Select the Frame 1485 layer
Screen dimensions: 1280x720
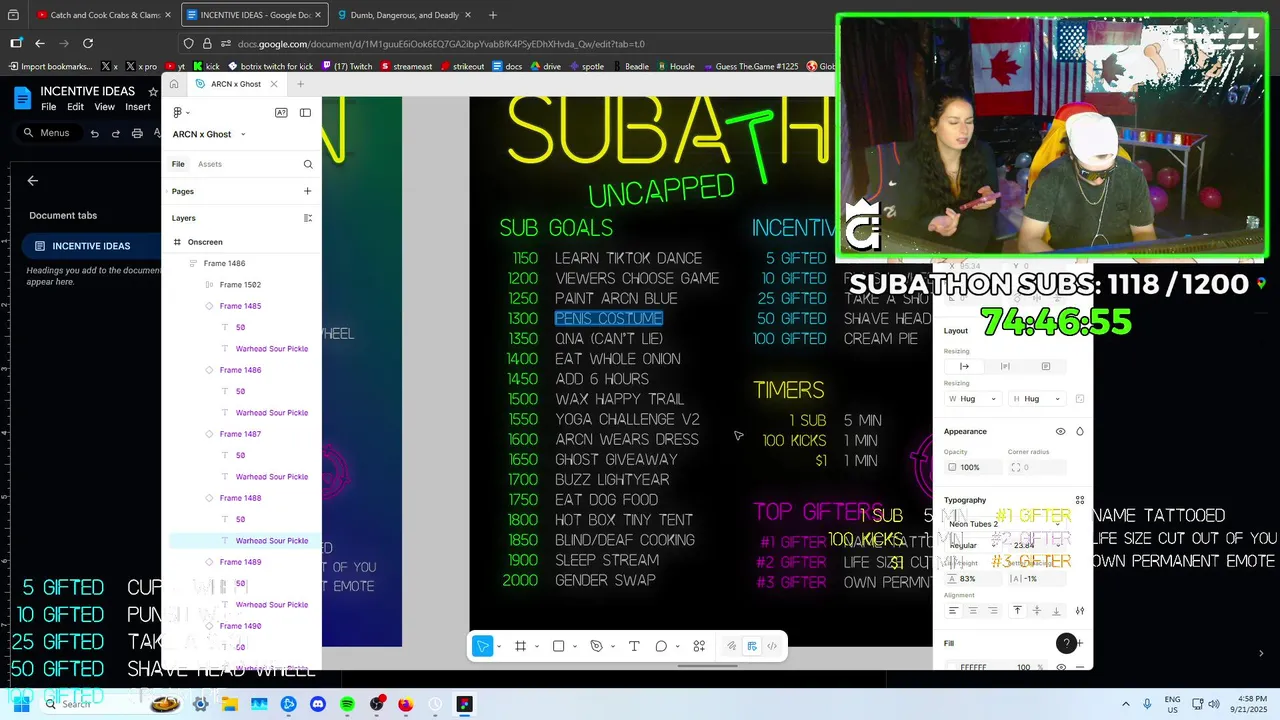click(241, 306)
